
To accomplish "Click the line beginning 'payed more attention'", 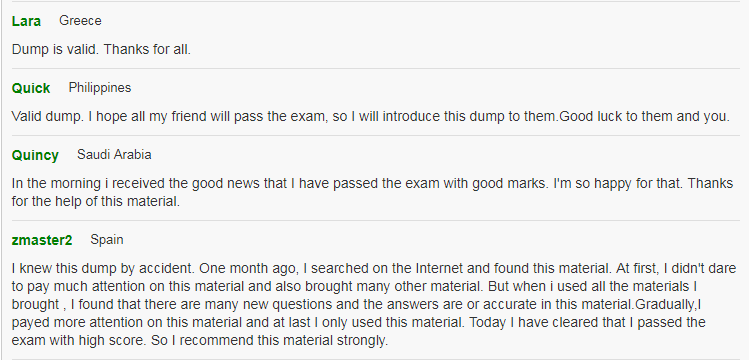I will click(359, 322).
